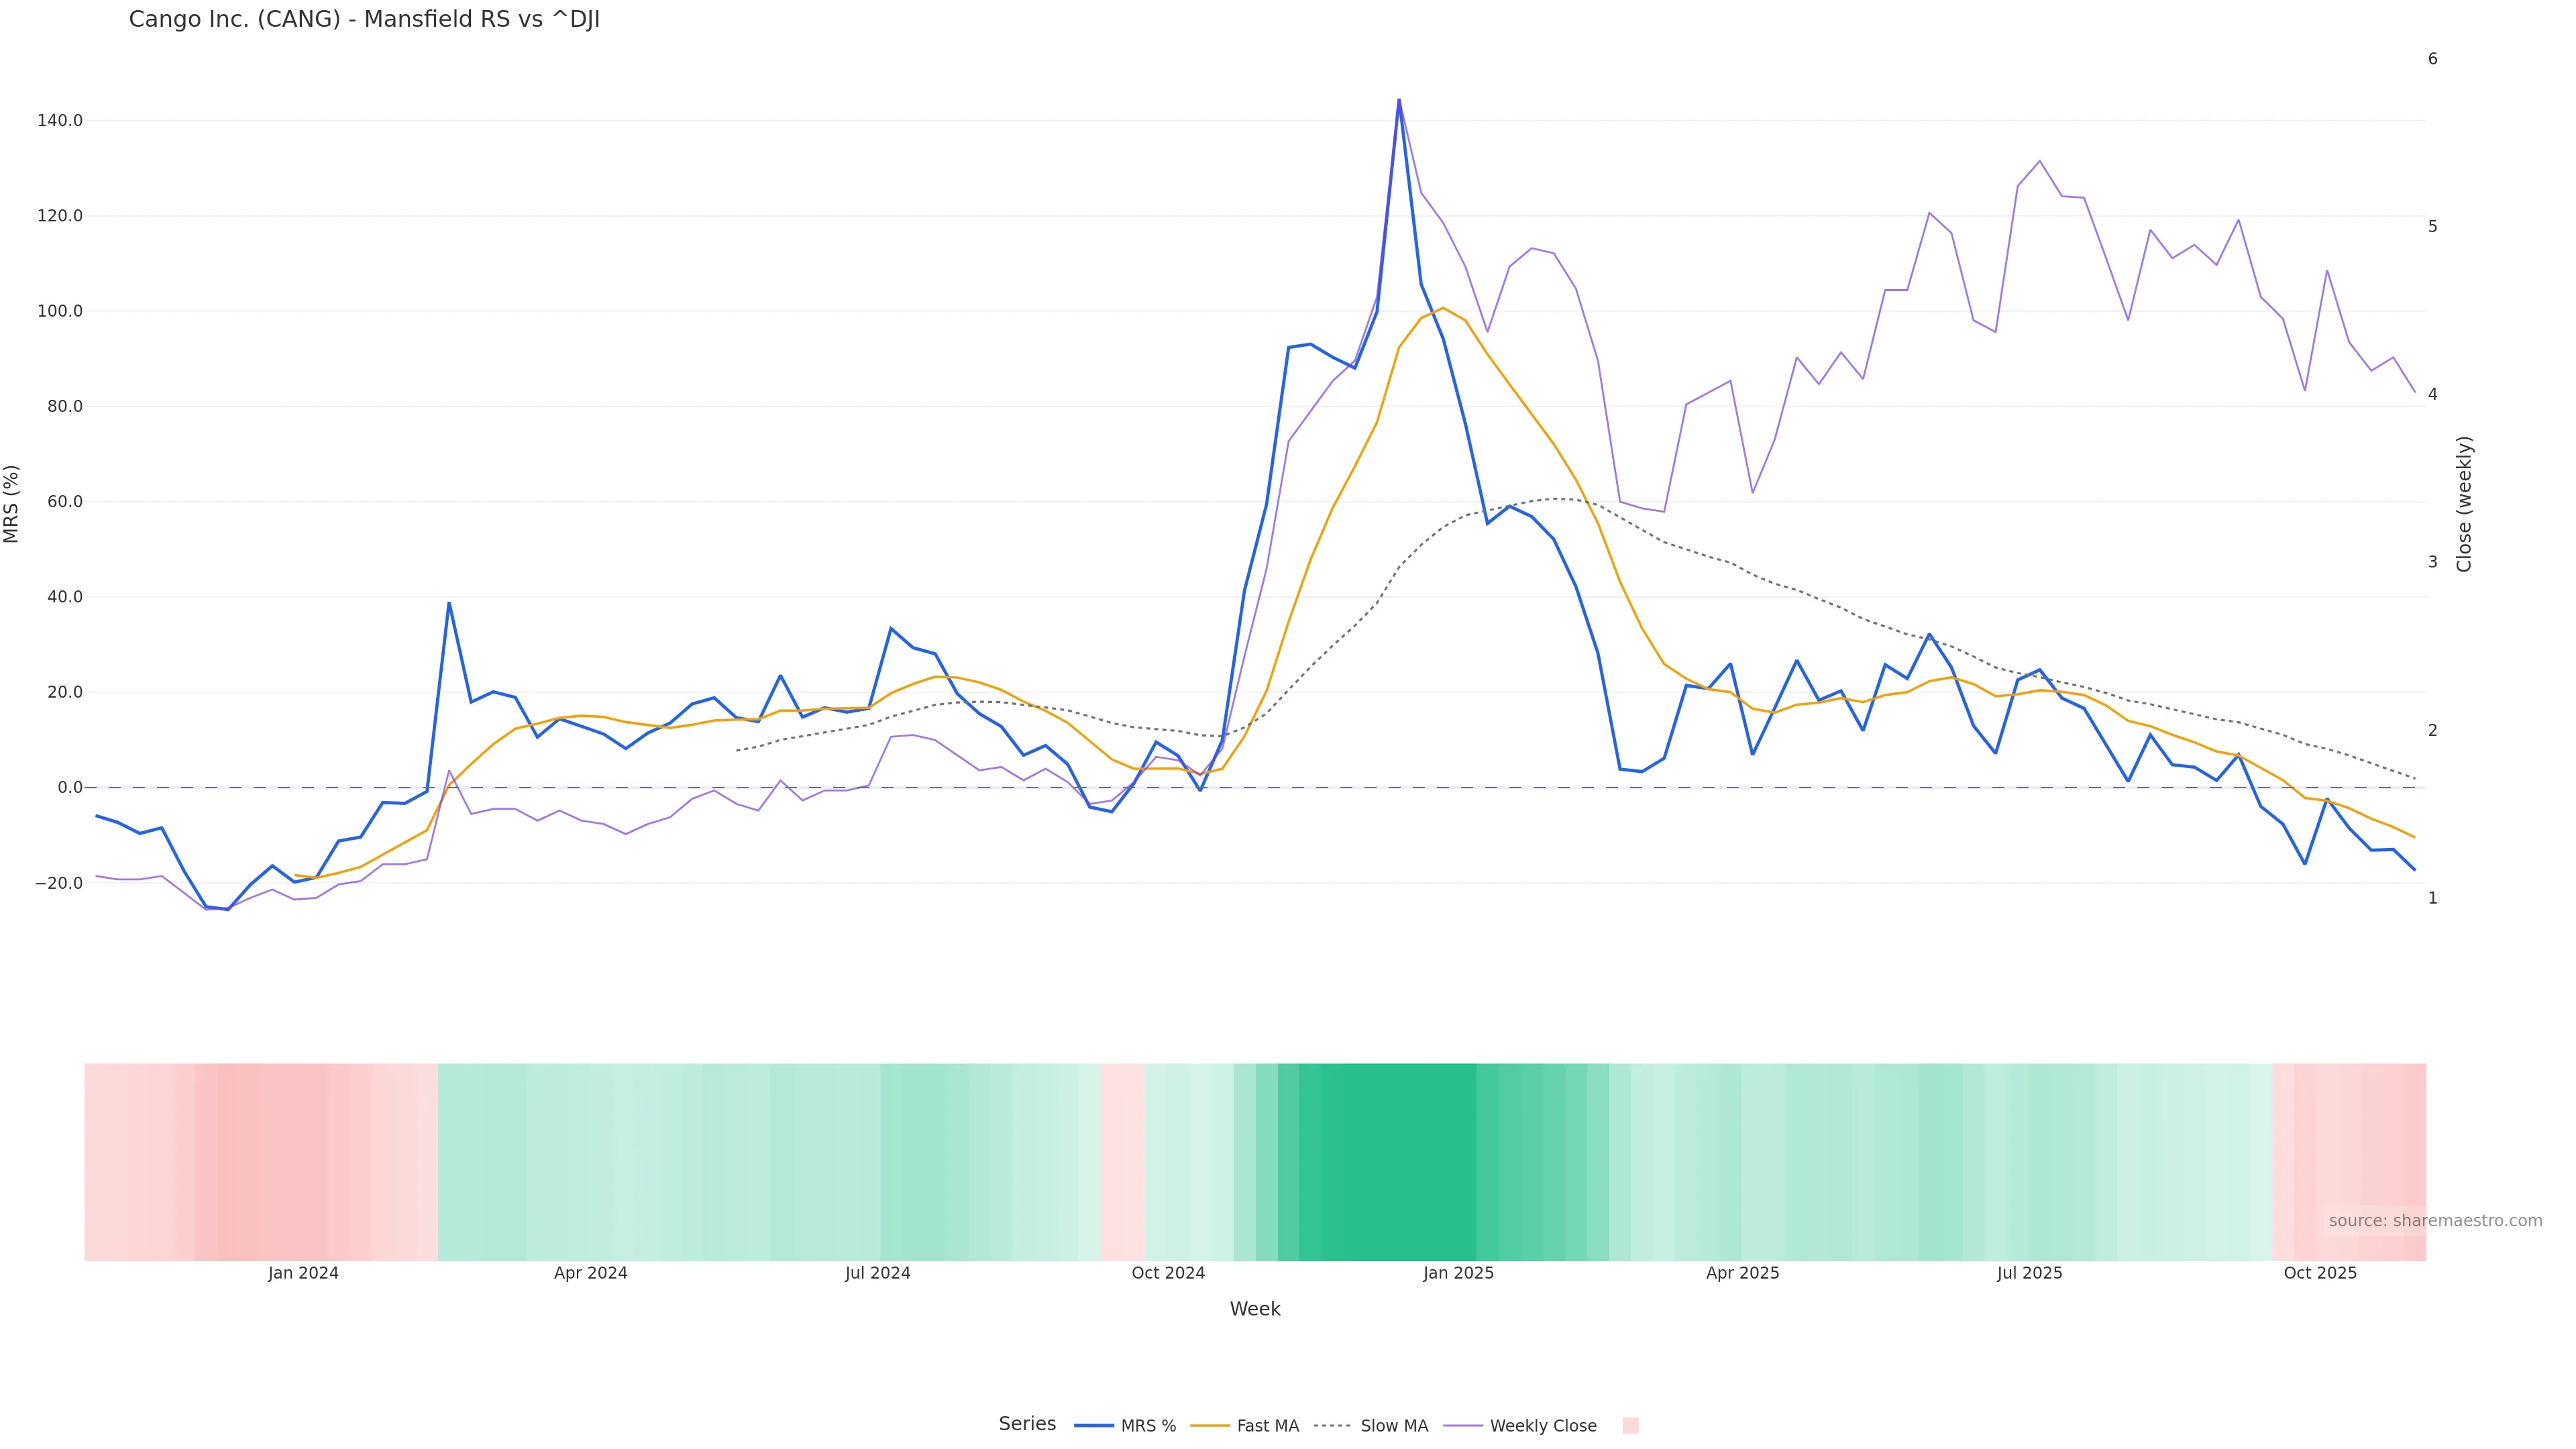
Task: Click the Close (weekly) right axis title
Action: click(x=2464, y=504)
